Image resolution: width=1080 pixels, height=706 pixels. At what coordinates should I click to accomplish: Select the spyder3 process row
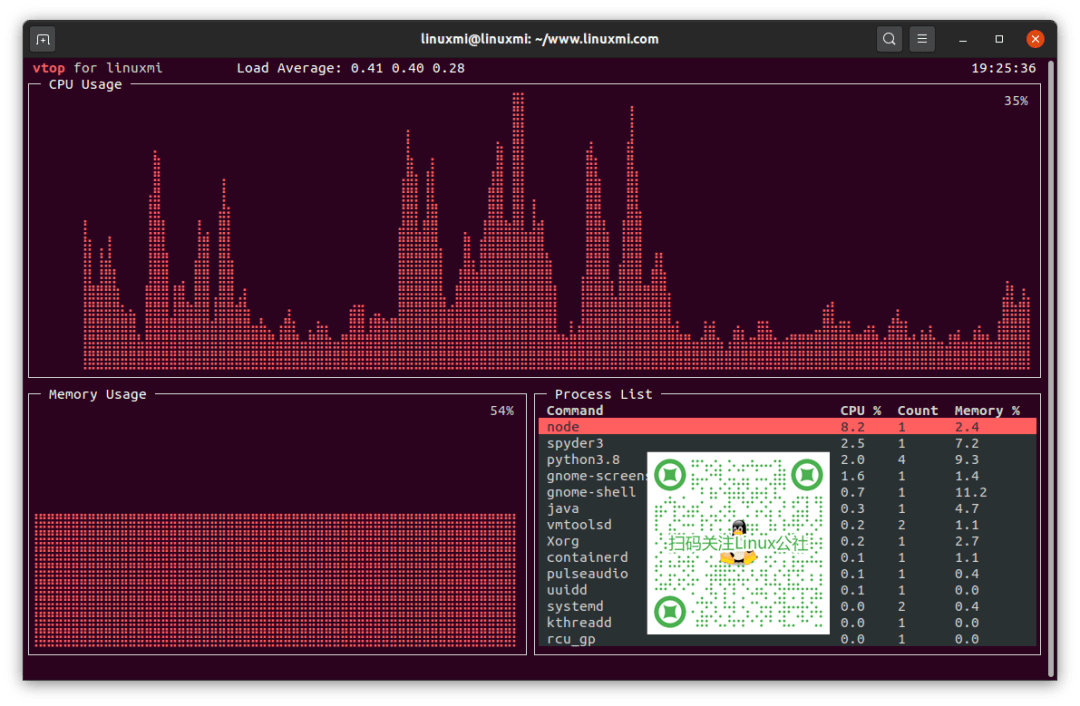point(575,443)
